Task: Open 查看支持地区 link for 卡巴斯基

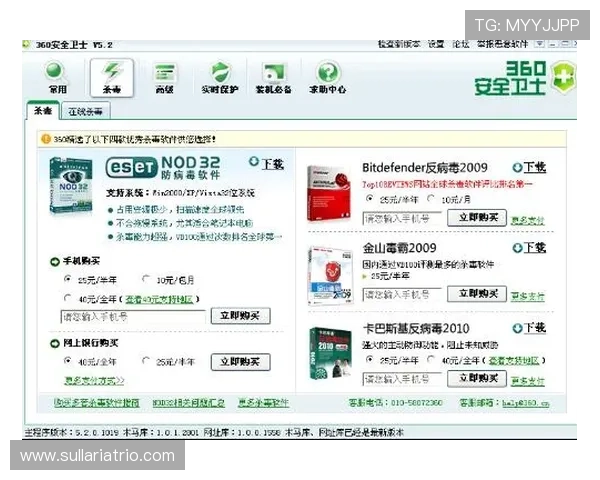Action: click(x=514, y=361)
